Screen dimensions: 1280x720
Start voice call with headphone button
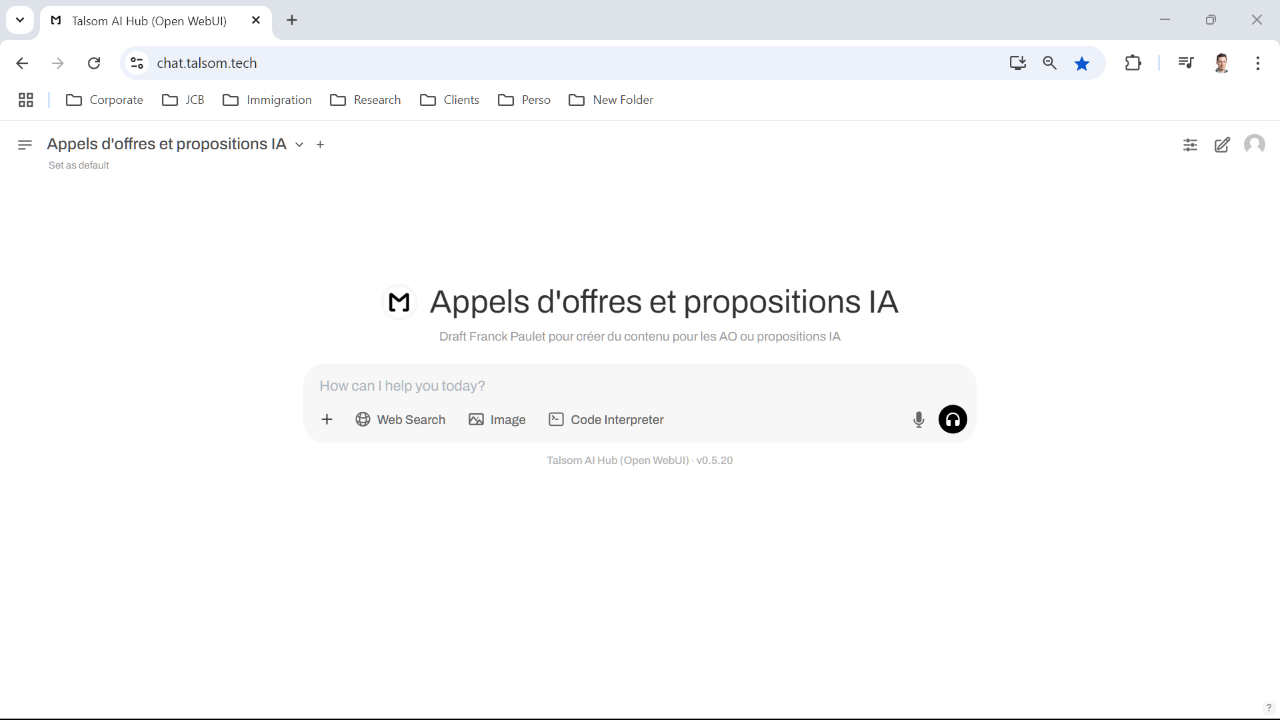tap(953, 420)
